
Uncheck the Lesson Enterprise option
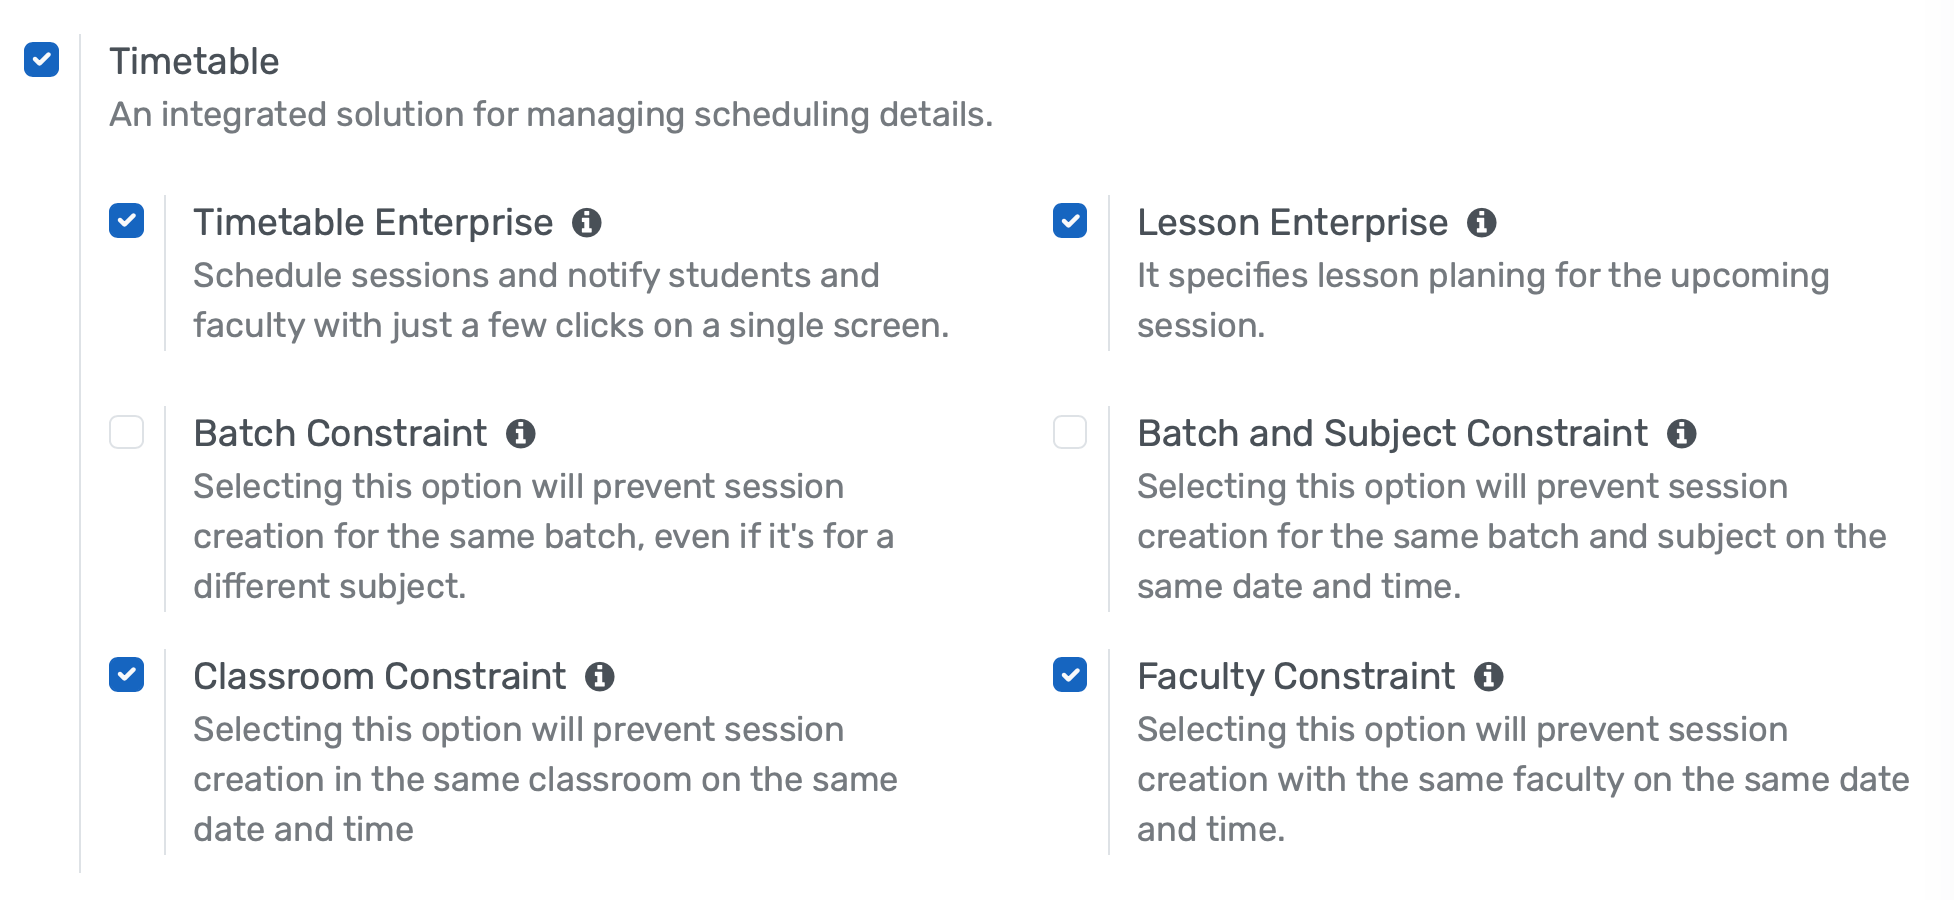[1070, 222]
